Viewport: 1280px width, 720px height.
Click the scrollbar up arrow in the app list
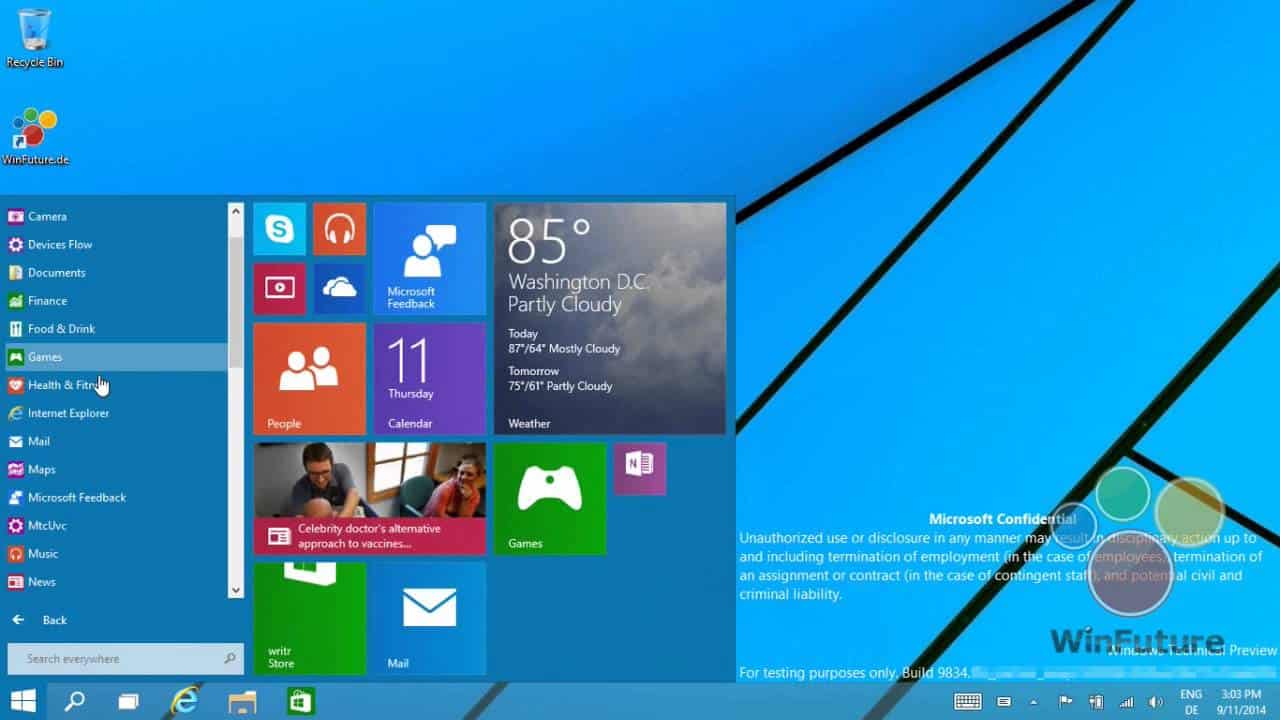coord(235,211)
